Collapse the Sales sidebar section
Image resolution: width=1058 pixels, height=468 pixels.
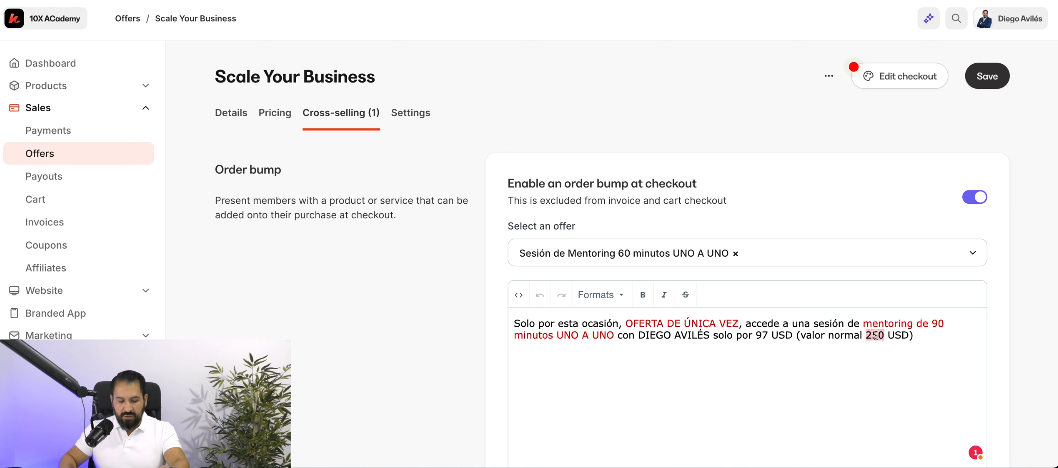click(146, 108)
